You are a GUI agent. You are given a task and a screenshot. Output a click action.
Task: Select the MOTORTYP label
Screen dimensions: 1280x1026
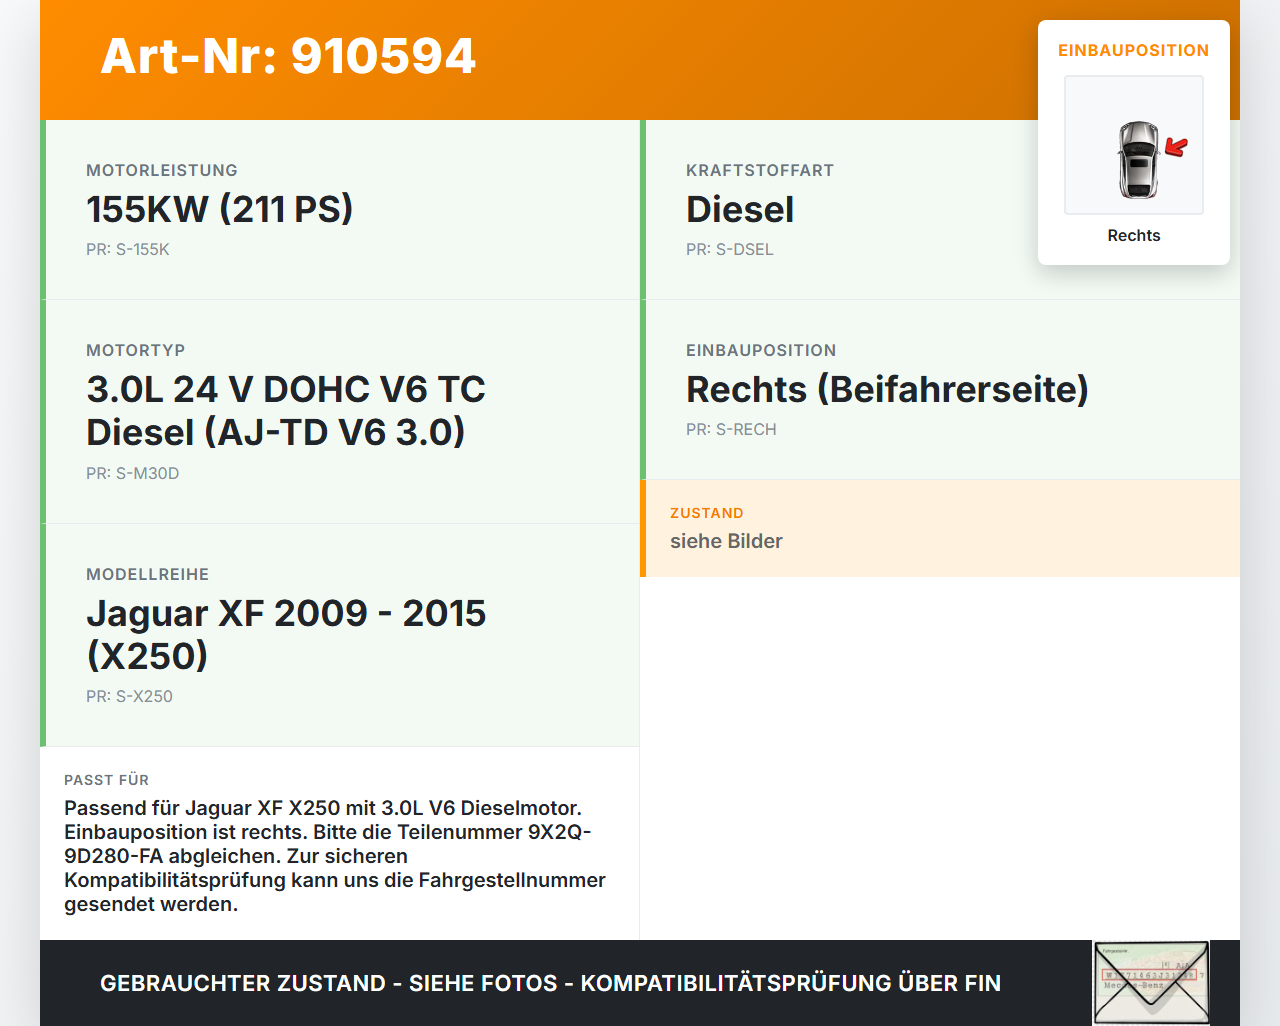coord(136,350)
